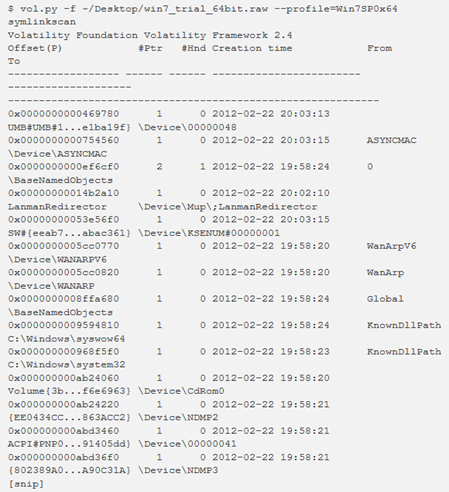
Task: Click the To column header
Action: point(14,62)
